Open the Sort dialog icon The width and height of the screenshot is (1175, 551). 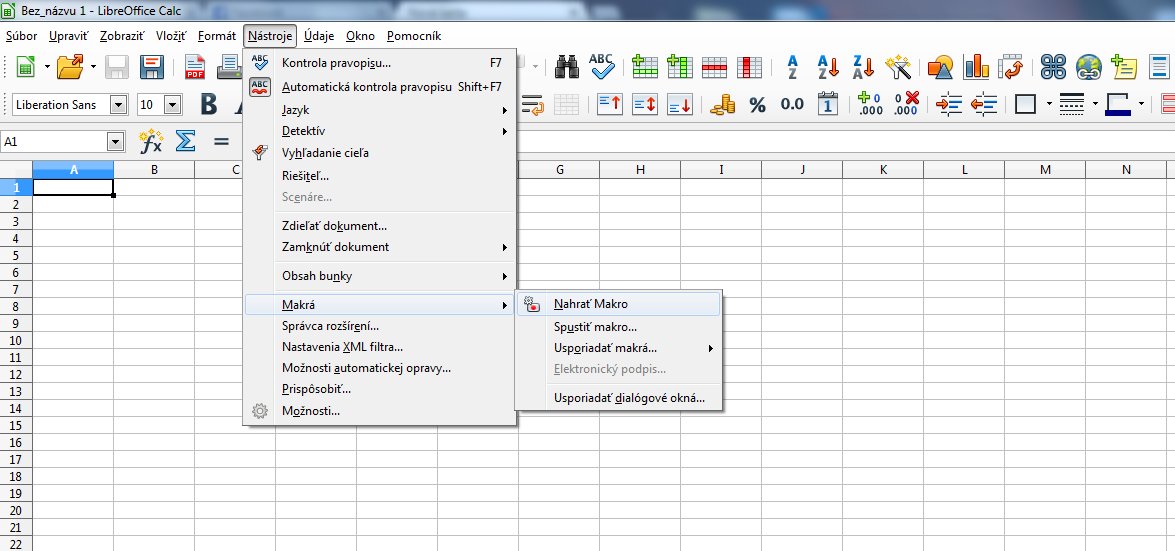coord(793,67)
